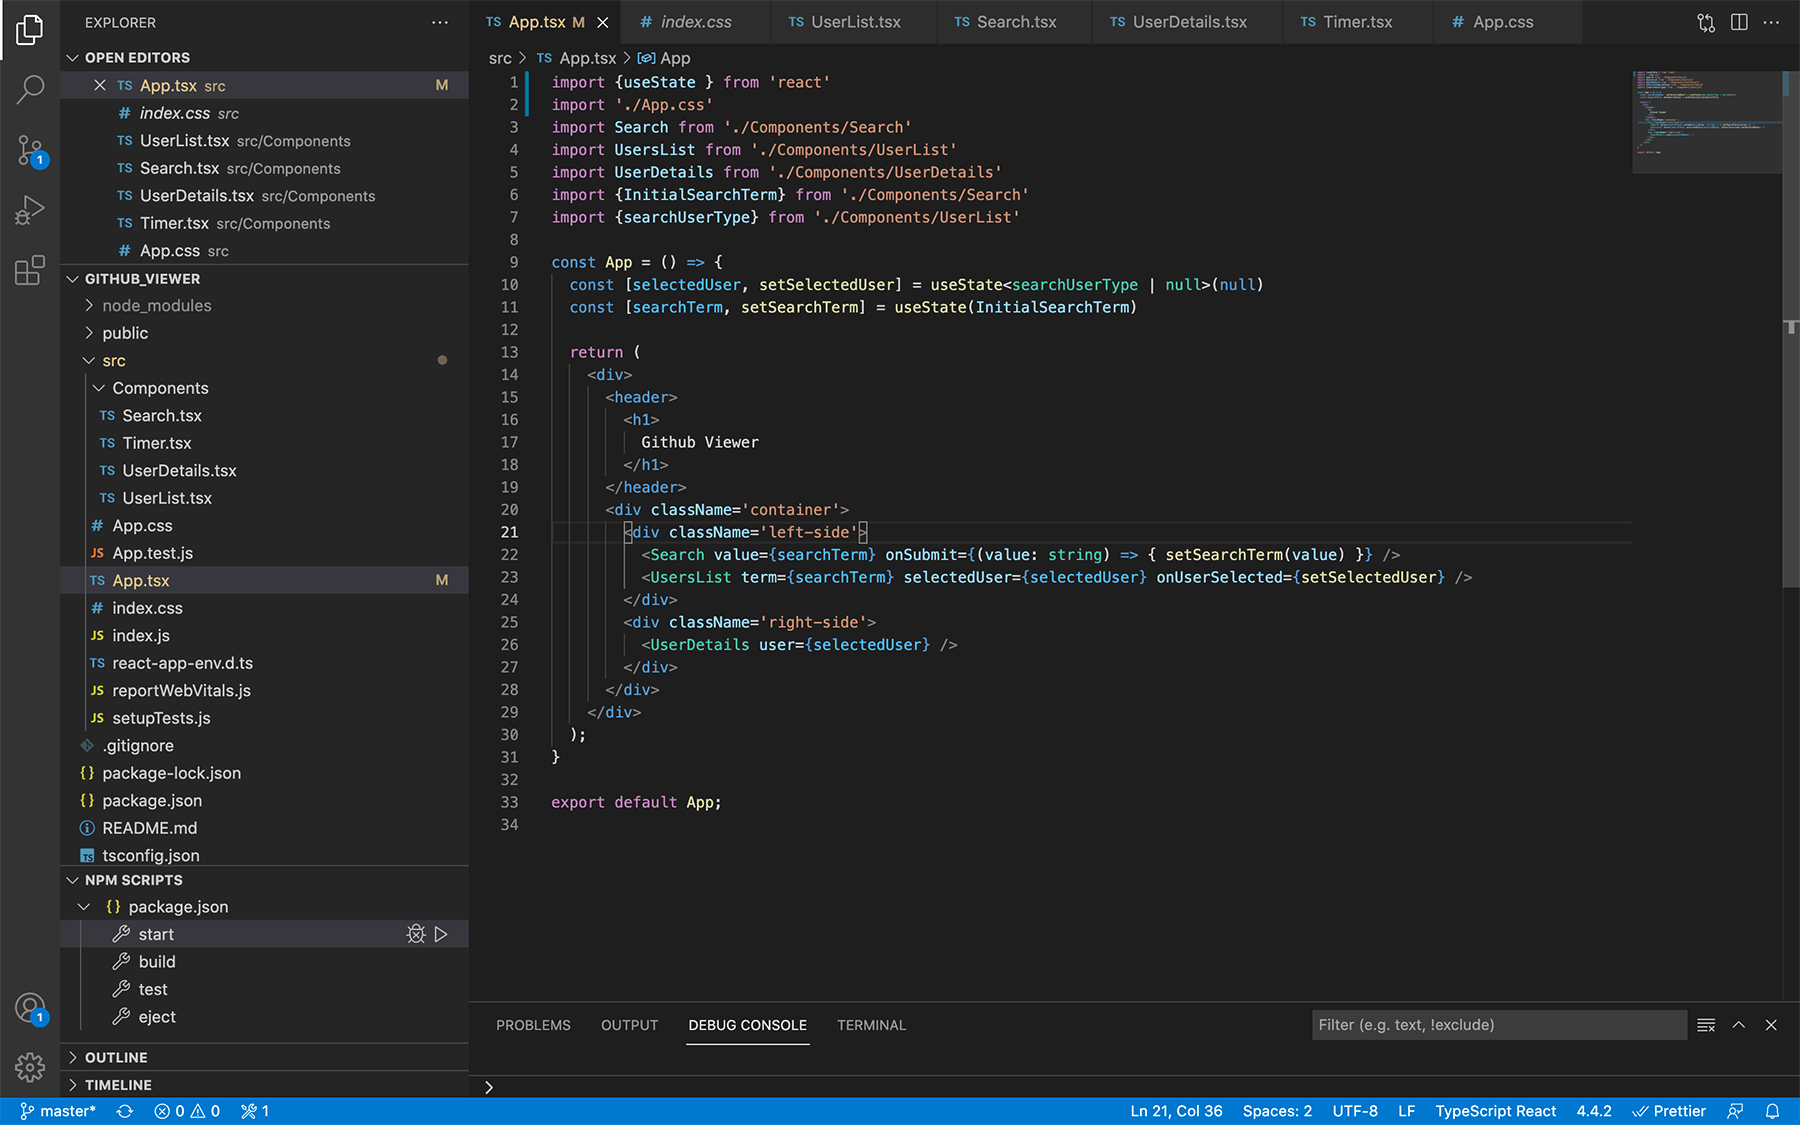This screenshot has height=1125, width=1800.
Task: Open the Output panel tab
Action: [x=629, y=1025]
